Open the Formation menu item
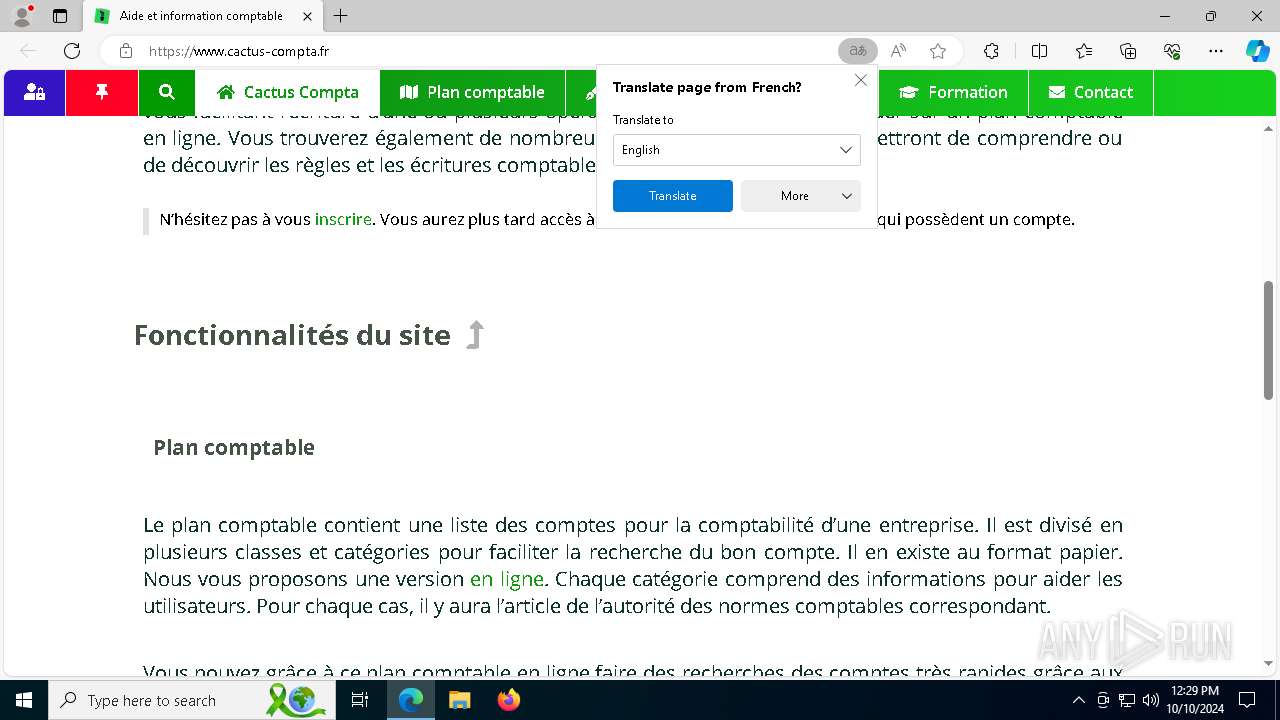The width and height of the screenshot is (1280, 720). (953, 92)
